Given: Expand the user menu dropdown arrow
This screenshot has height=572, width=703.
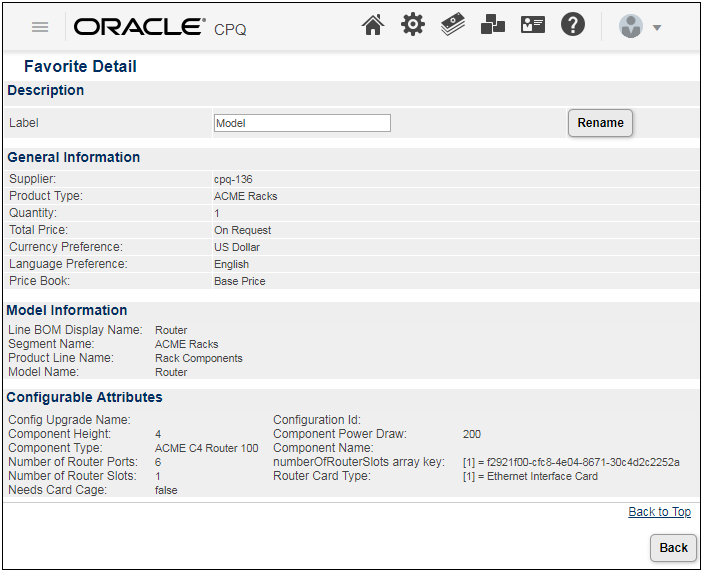Looking at the screenshot, I should tap(657, 28).
